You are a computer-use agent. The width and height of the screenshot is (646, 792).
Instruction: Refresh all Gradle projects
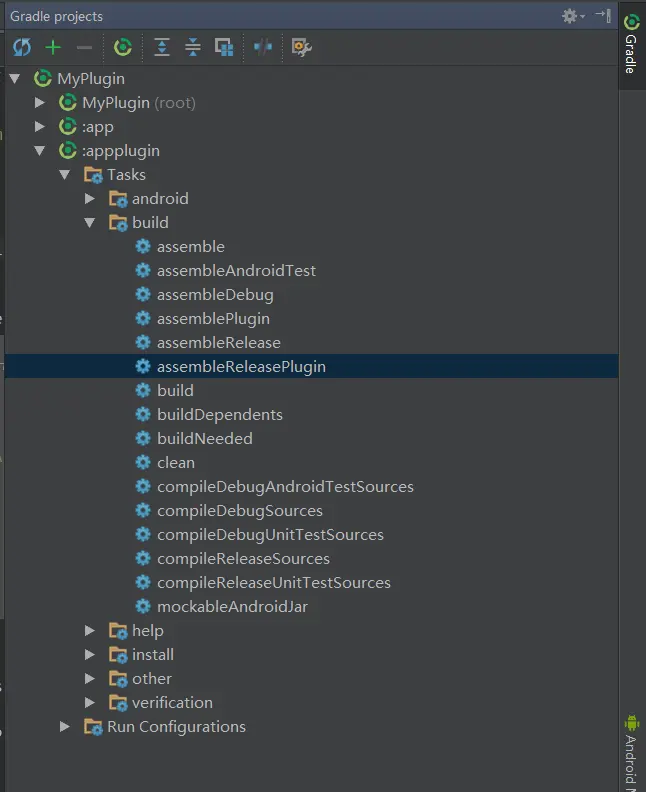(x=22, y=47)
